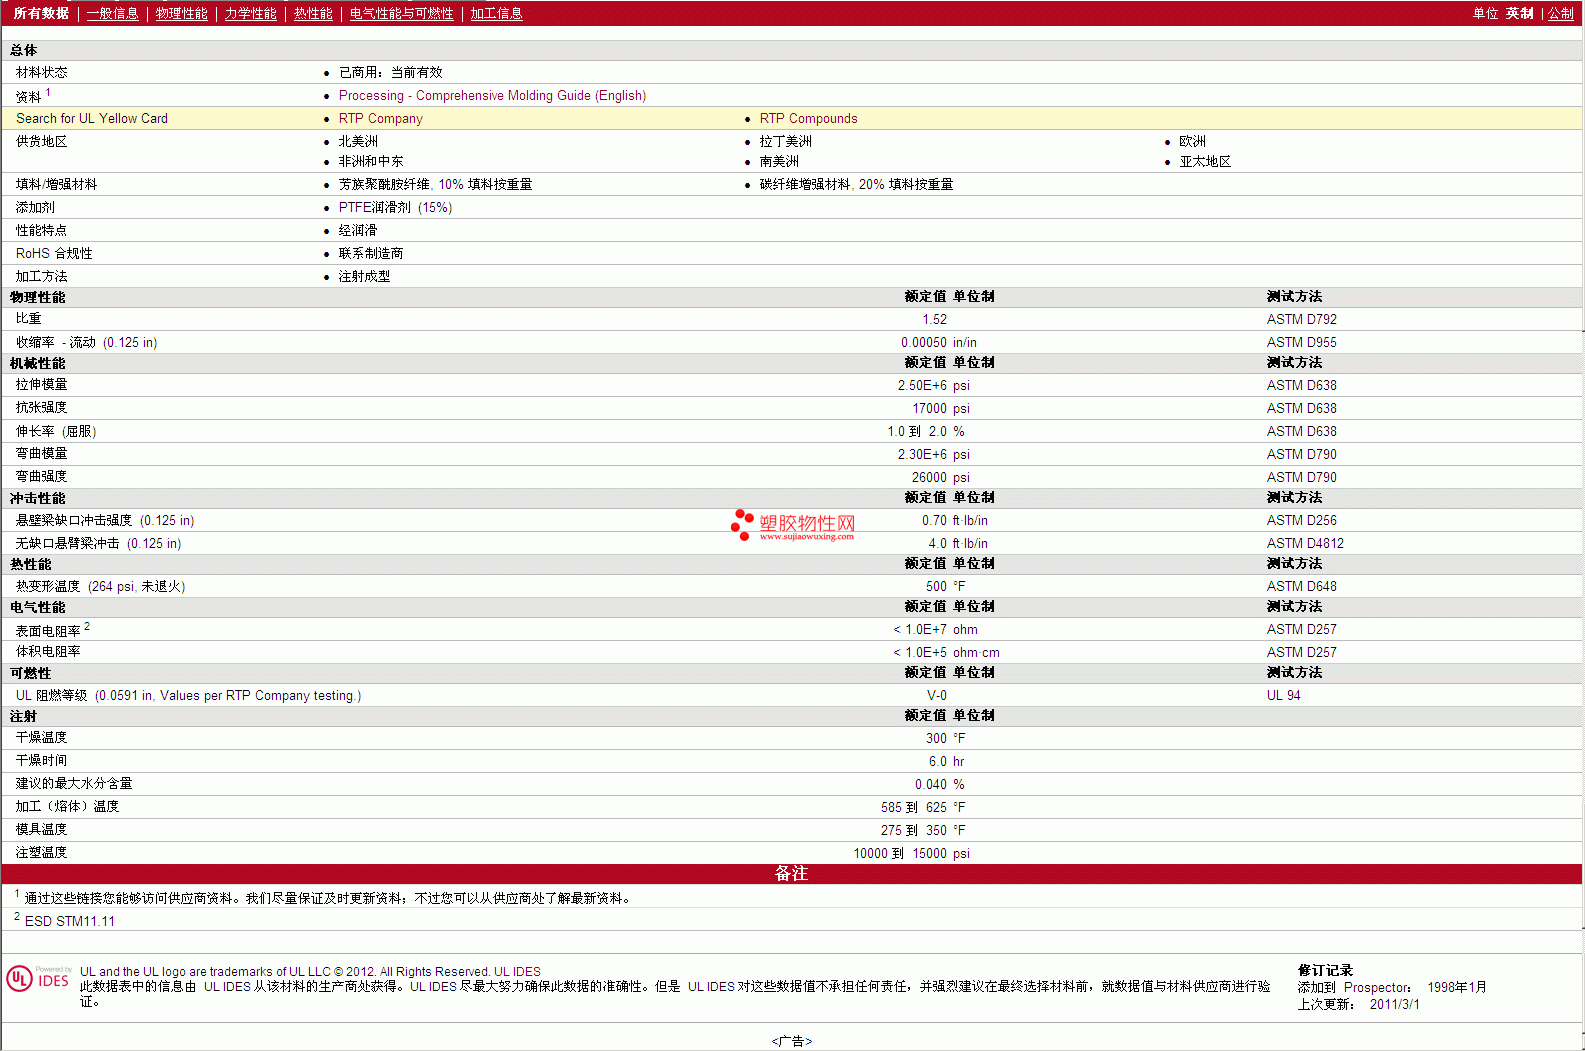
Task: Click the <广告> label at page bottom
Action: (792, 1041)
